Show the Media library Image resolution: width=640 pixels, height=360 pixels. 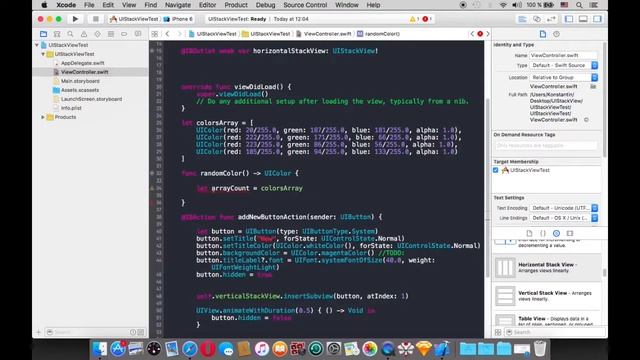pyautogui.click(x=570, y=233)
